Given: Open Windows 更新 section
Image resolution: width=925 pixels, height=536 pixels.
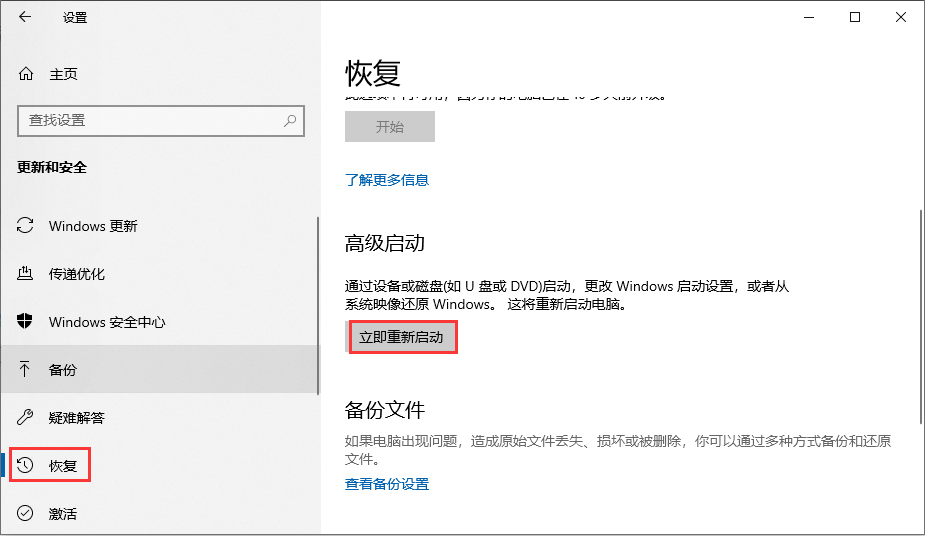Looking at the screenshot, I should (x=159, y=225).
